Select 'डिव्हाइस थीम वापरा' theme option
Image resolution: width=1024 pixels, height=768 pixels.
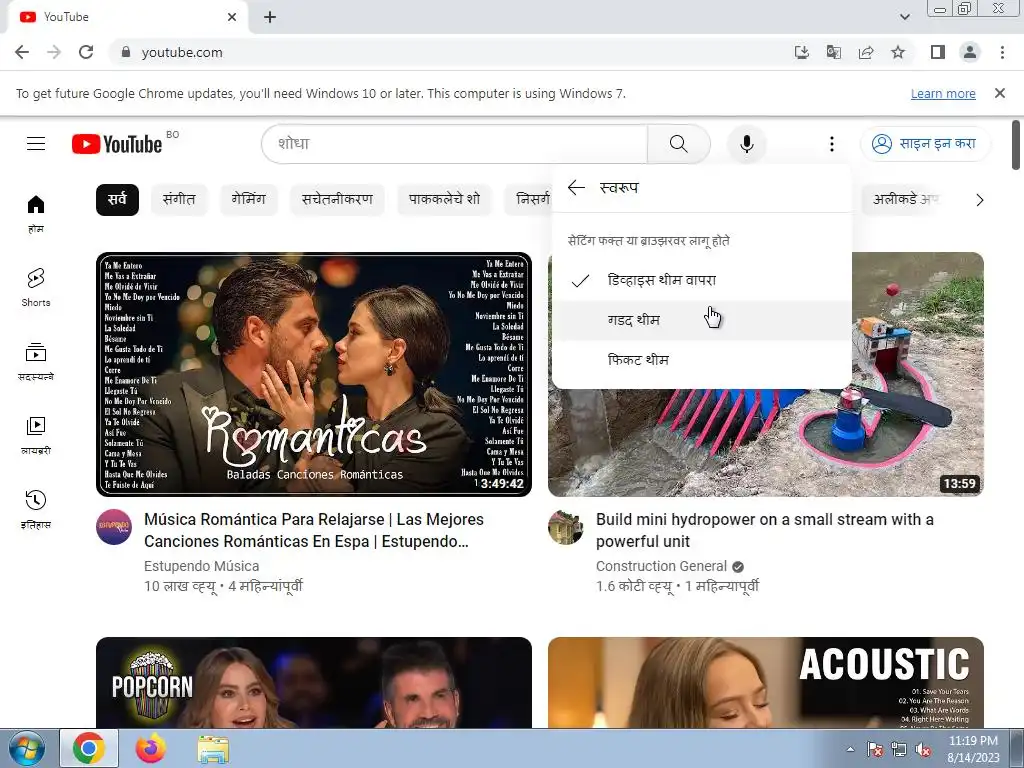point(702,280)
